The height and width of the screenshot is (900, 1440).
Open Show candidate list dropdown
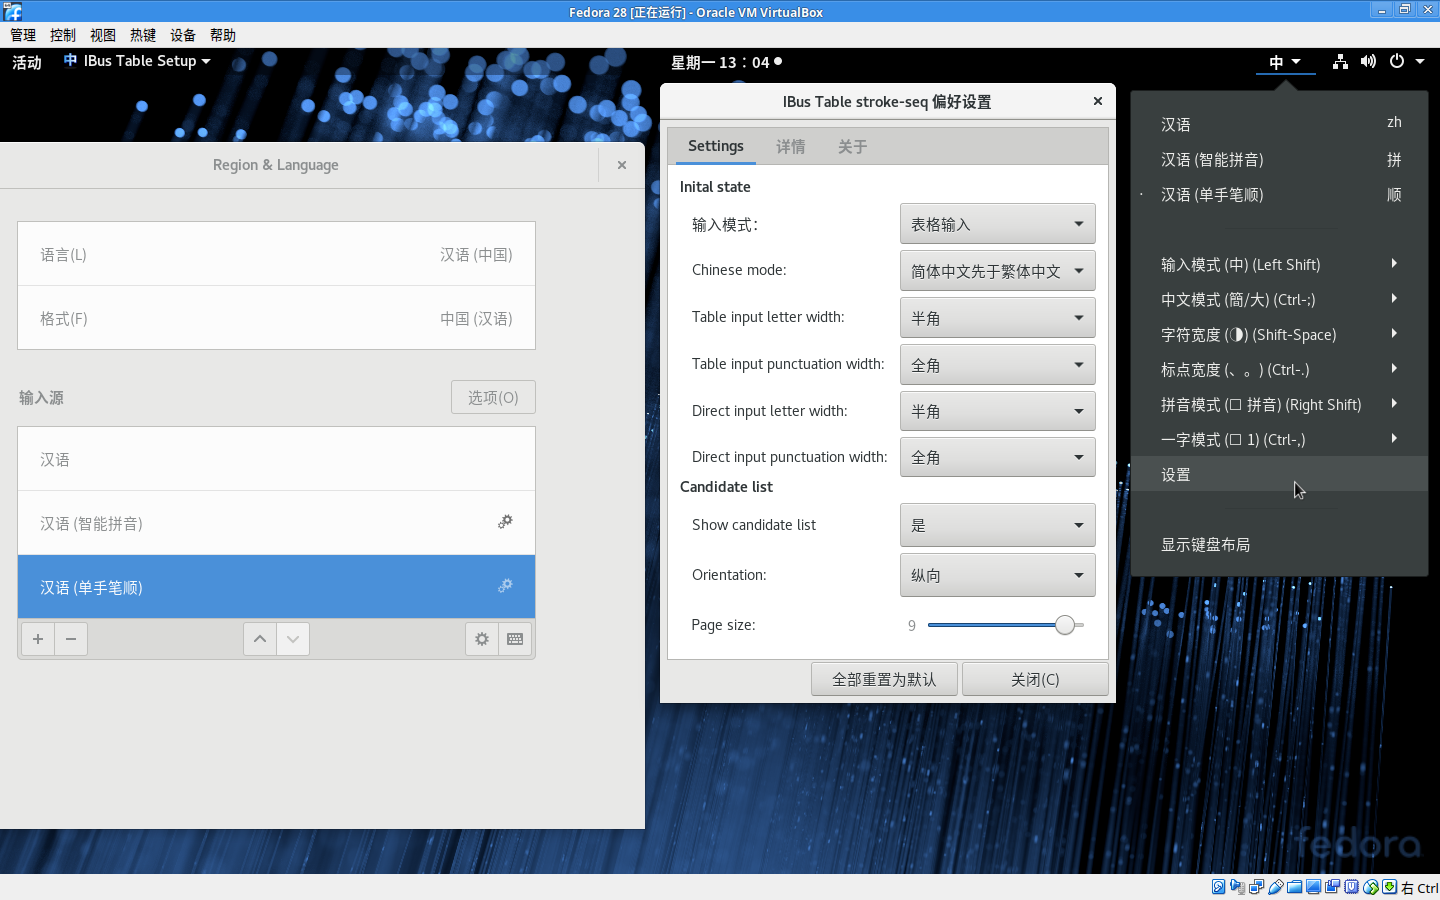(998, 525)
